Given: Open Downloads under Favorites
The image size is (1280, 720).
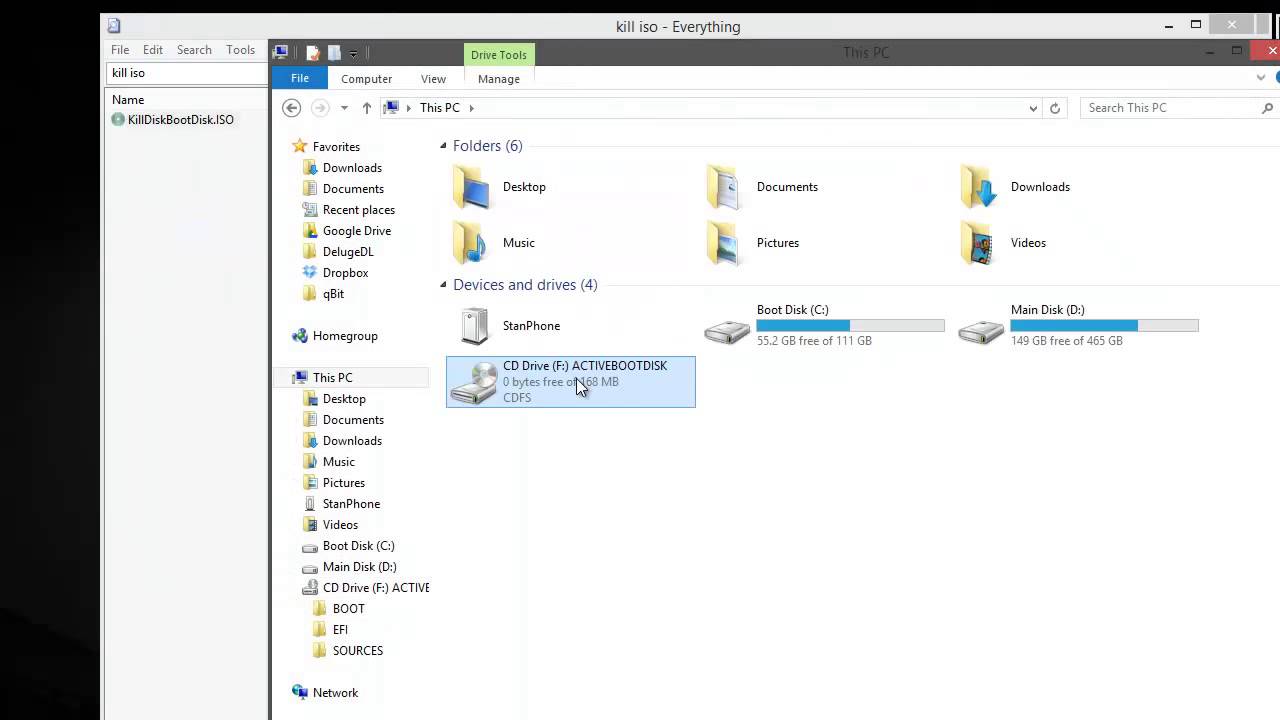Looking at the screenshot, I should point(352,168).
